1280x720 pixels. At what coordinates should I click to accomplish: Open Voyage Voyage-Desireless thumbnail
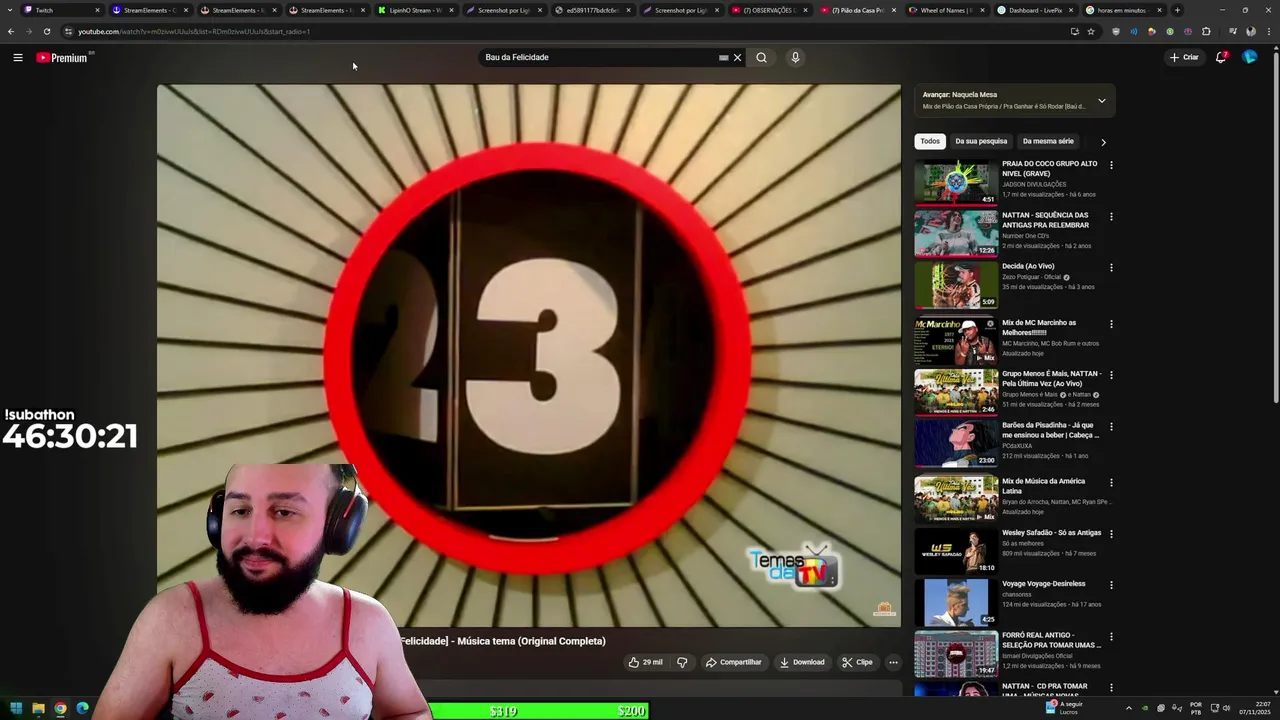956,602
